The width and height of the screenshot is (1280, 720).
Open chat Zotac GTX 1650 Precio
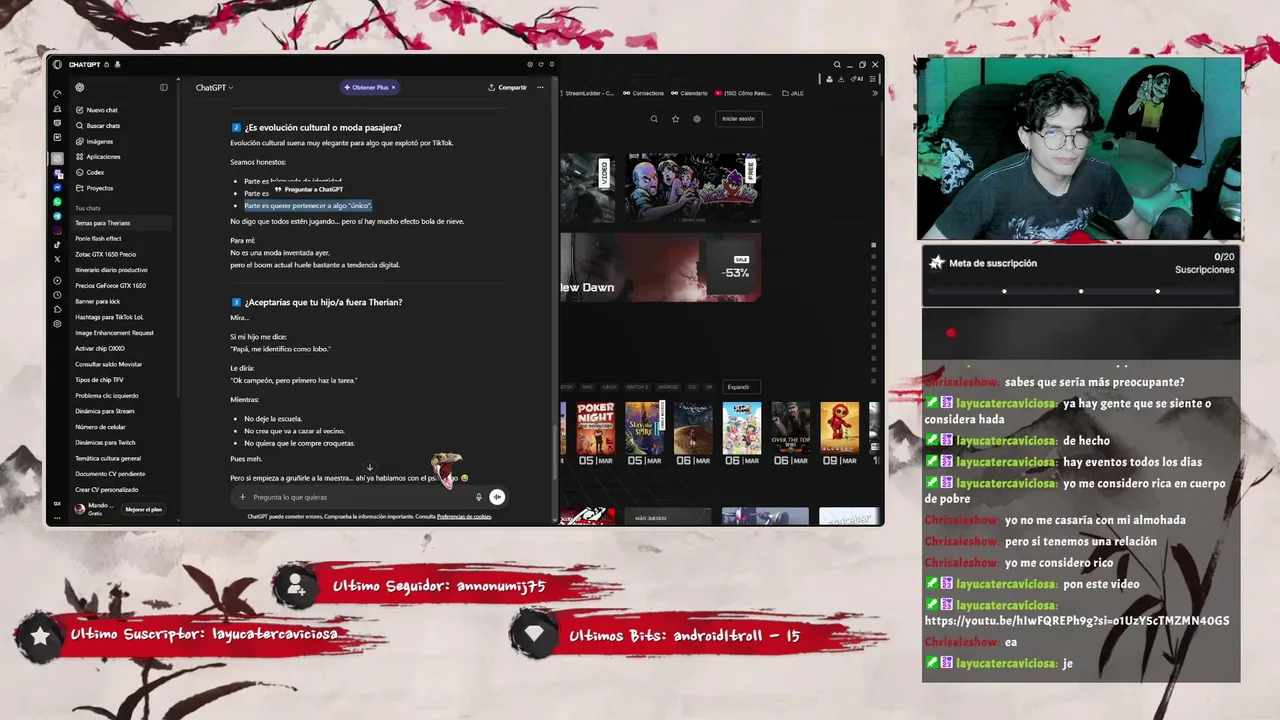click(x=105, y=254)
